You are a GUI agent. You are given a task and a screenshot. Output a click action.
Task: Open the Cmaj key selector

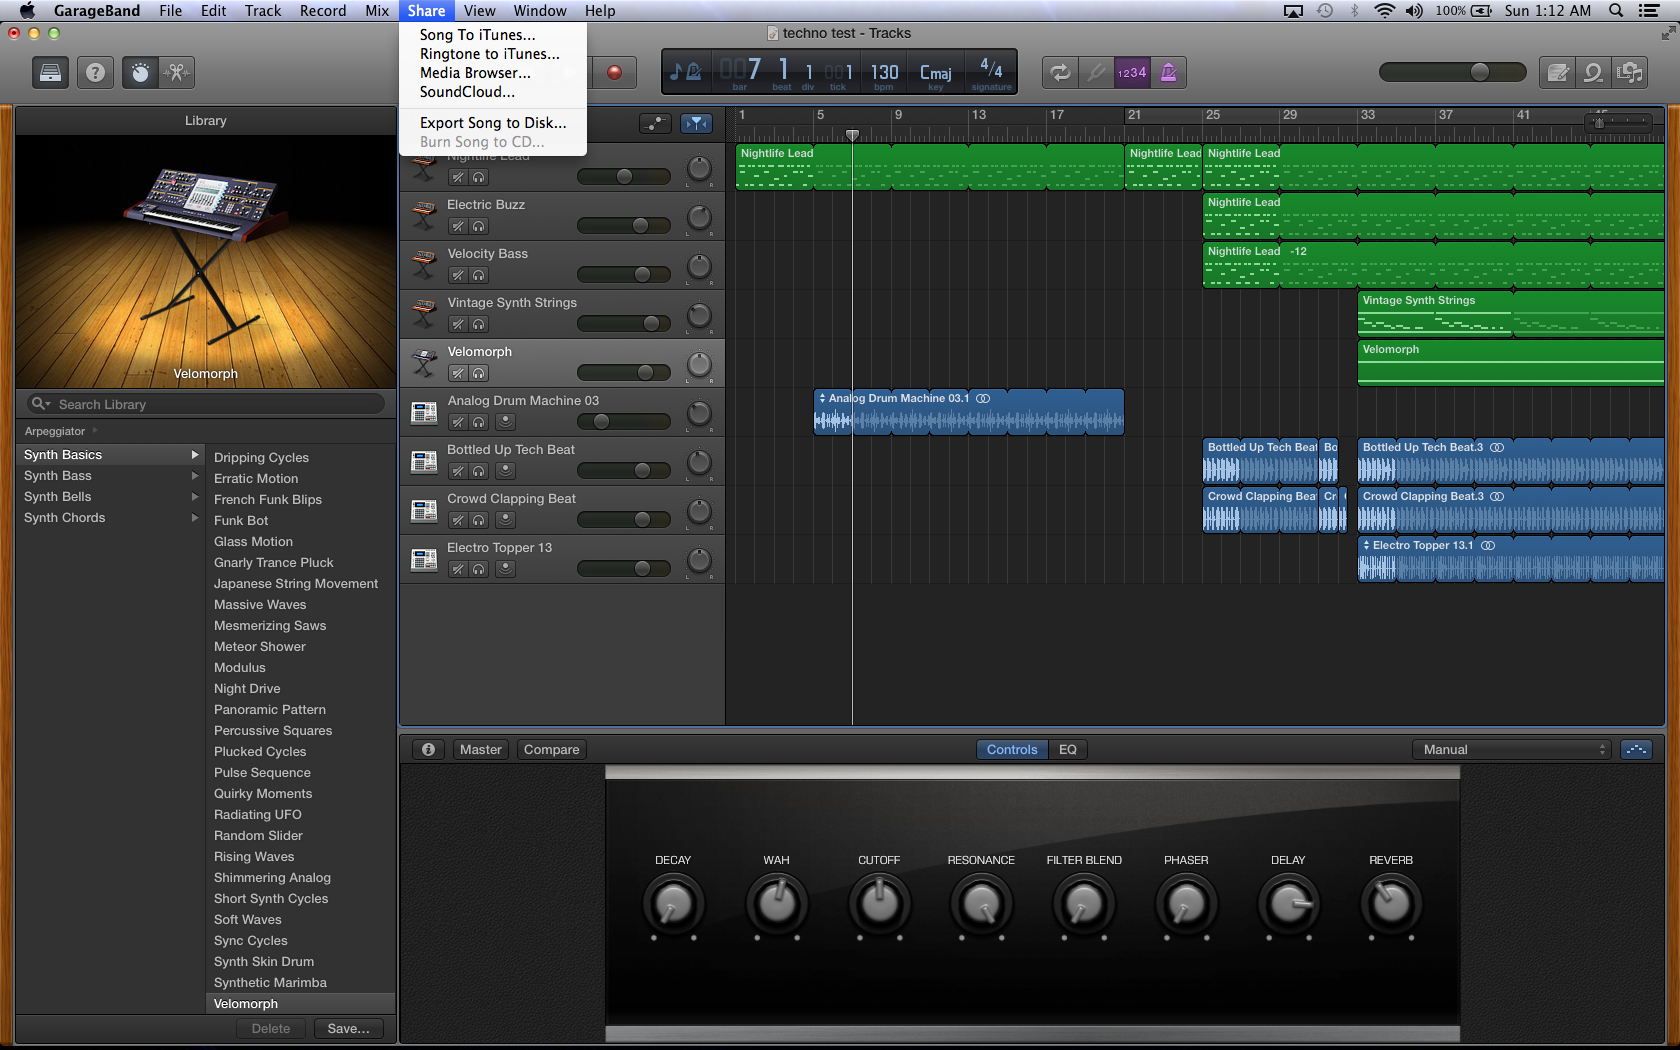936,73
